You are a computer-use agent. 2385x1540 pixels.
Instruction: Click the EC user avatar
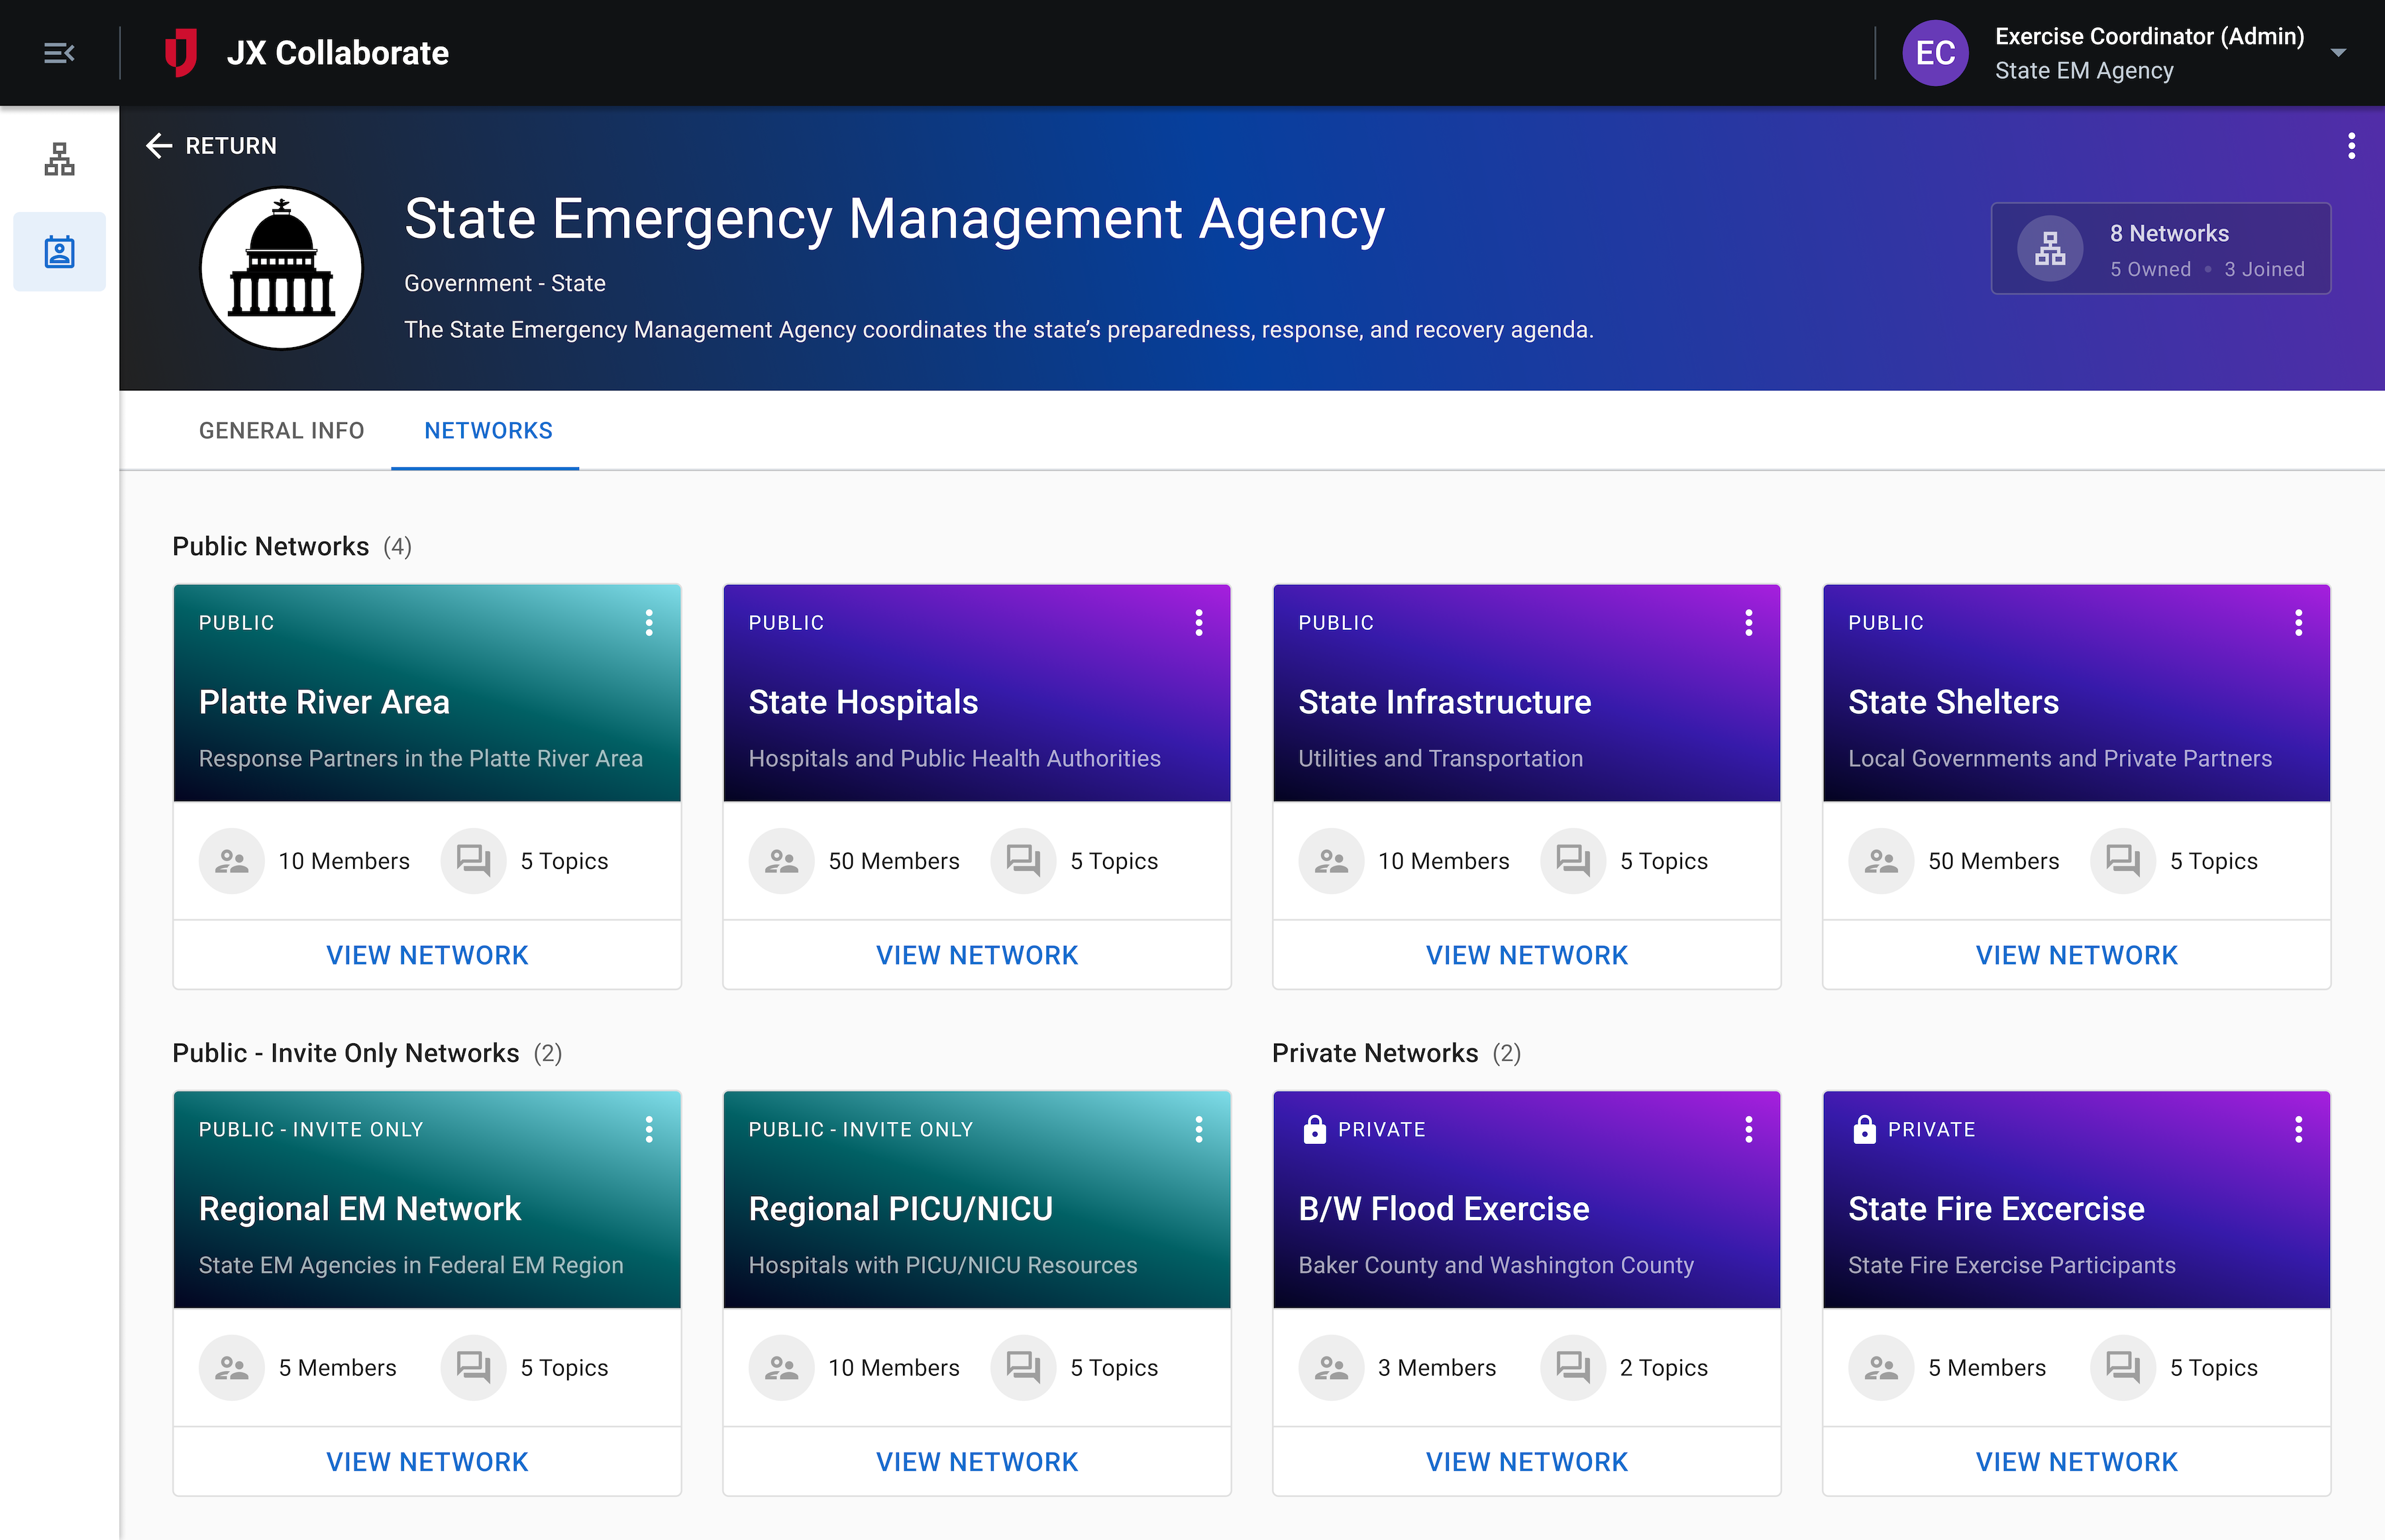coord(1935,53)
